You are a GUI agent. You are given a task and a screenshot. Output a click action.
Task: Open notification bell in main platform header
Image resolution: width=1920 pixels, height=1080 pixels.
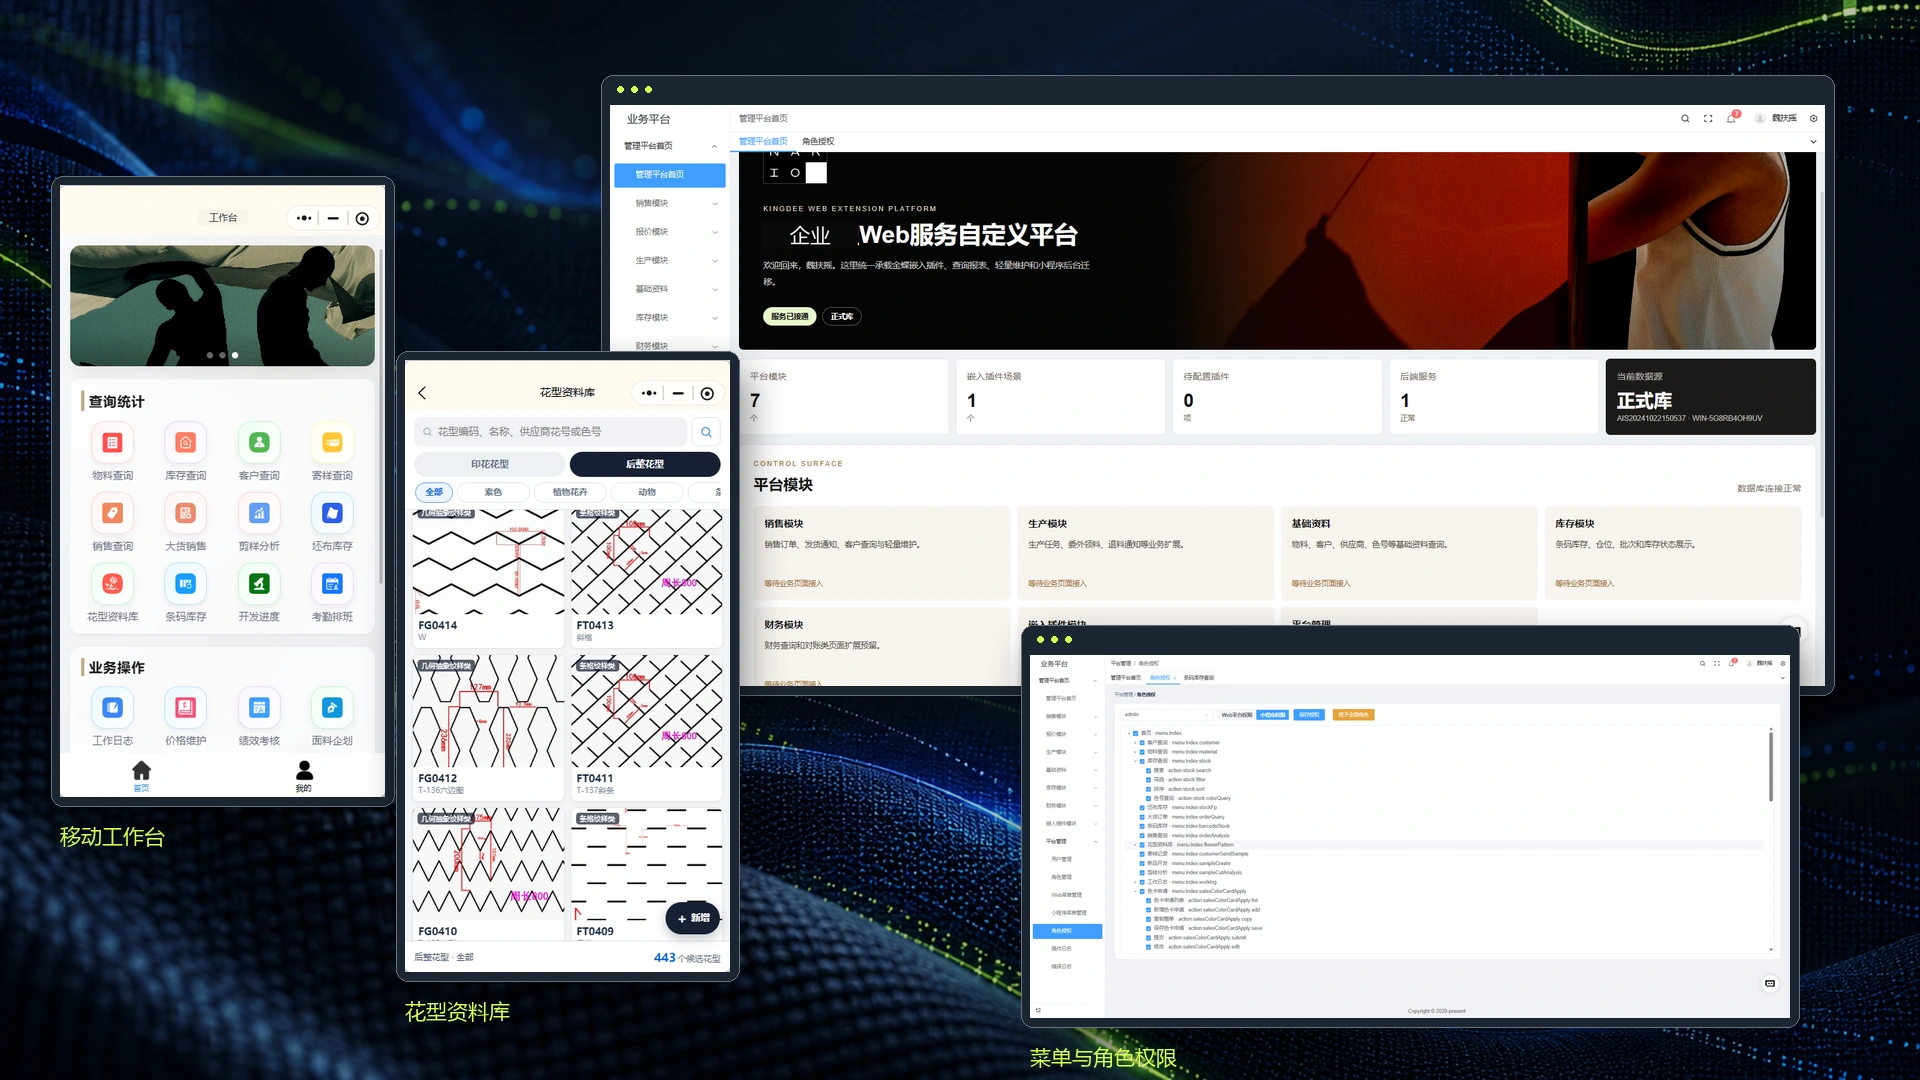click(x=1731, y=118)
